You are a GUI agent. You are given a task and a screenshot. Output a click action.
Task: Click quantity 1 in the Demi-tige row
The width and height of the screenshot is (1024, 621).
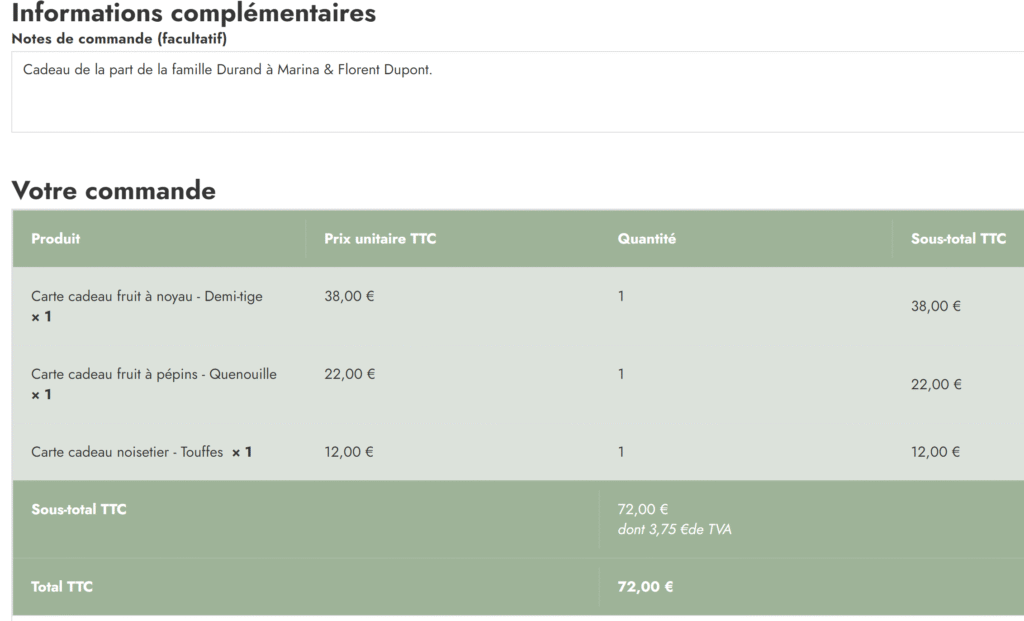(x=621, y=296)
